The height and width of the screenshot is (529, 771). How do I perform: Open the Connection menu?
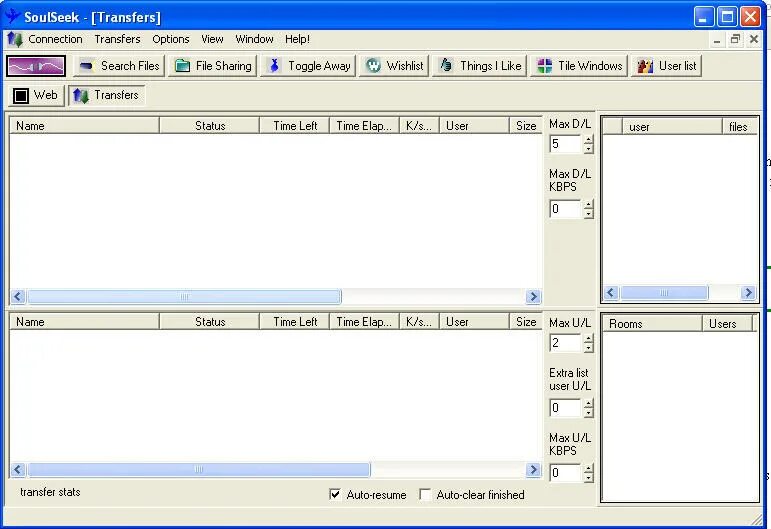tap(55, 39)
